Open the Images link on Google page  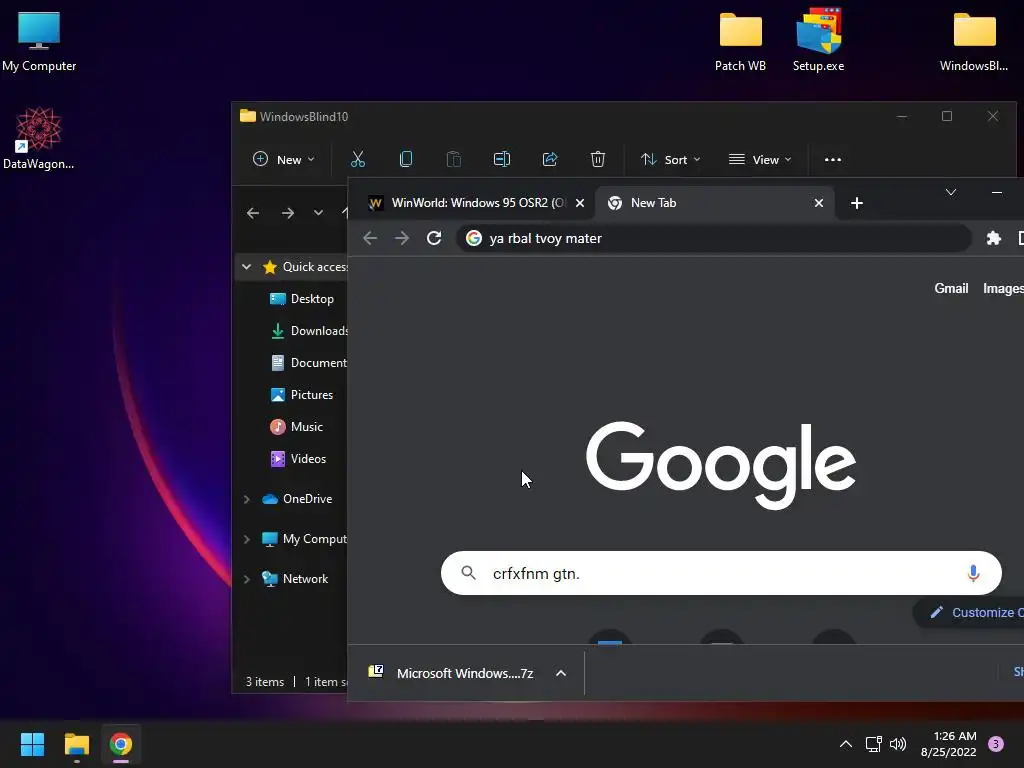point(1003,288)
